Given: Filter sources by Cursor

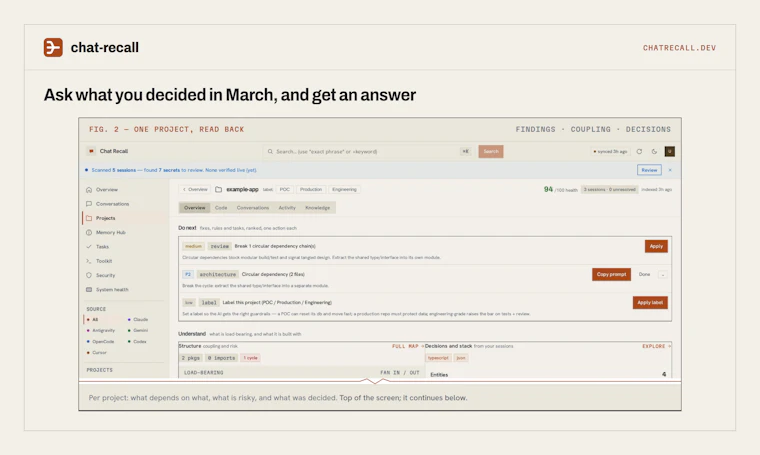Looking at the screenshot, I should pos(97,353).
